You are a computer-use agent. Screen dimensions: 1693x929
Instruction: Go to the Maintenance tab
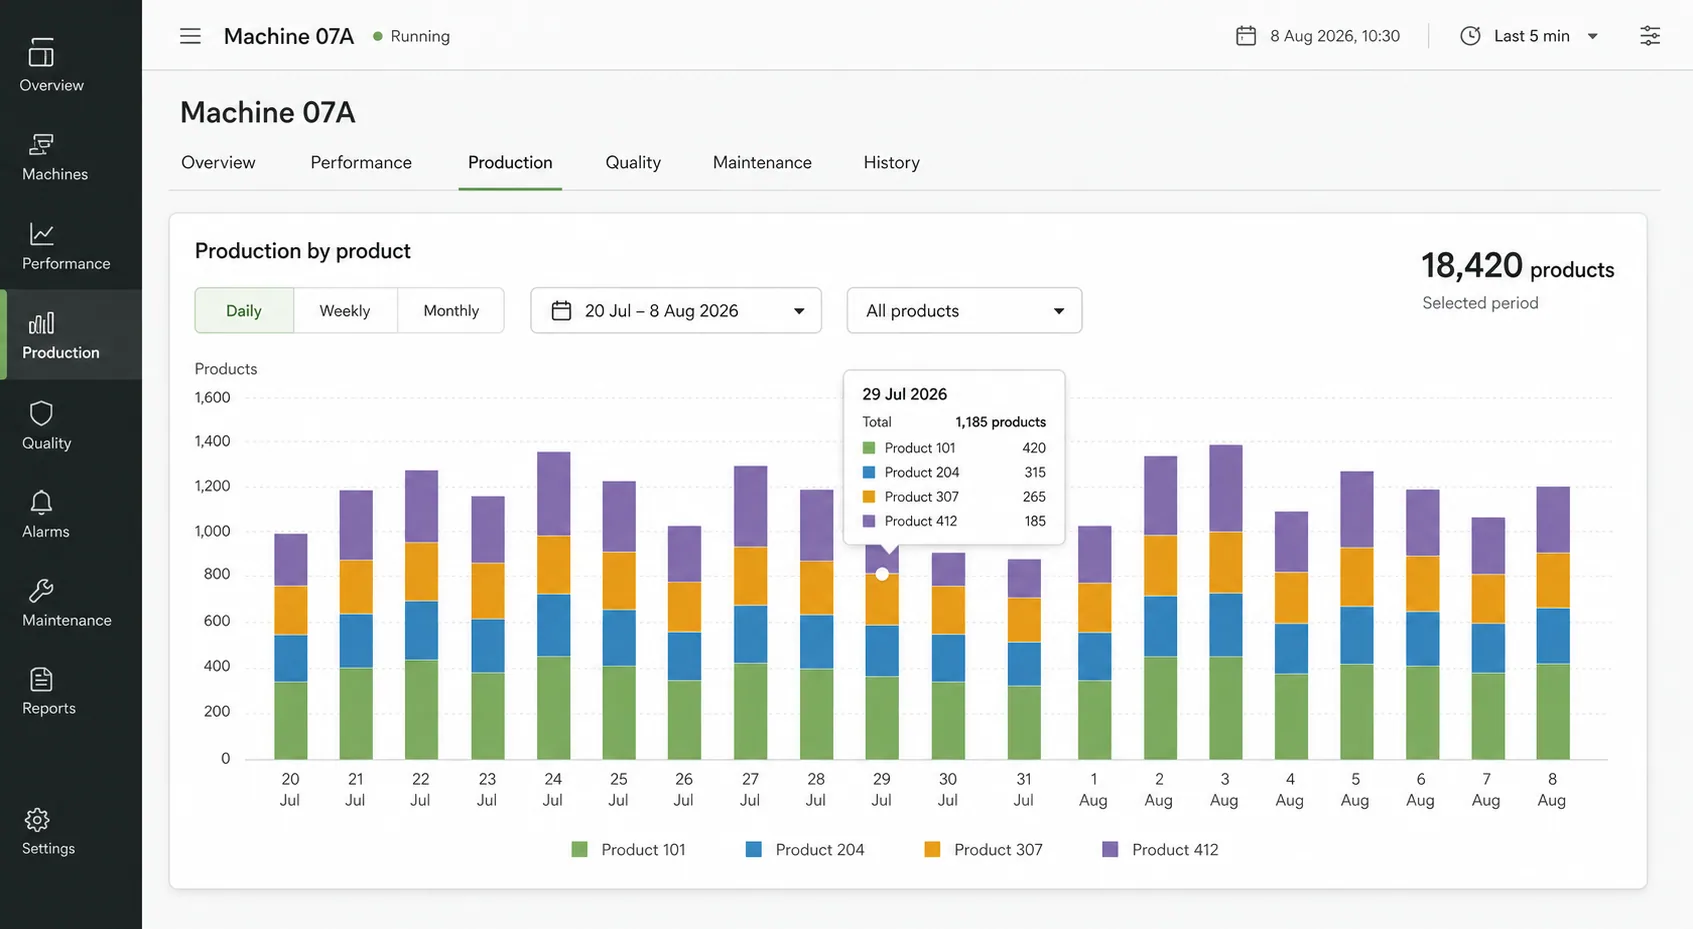click(x=762, y=163)
